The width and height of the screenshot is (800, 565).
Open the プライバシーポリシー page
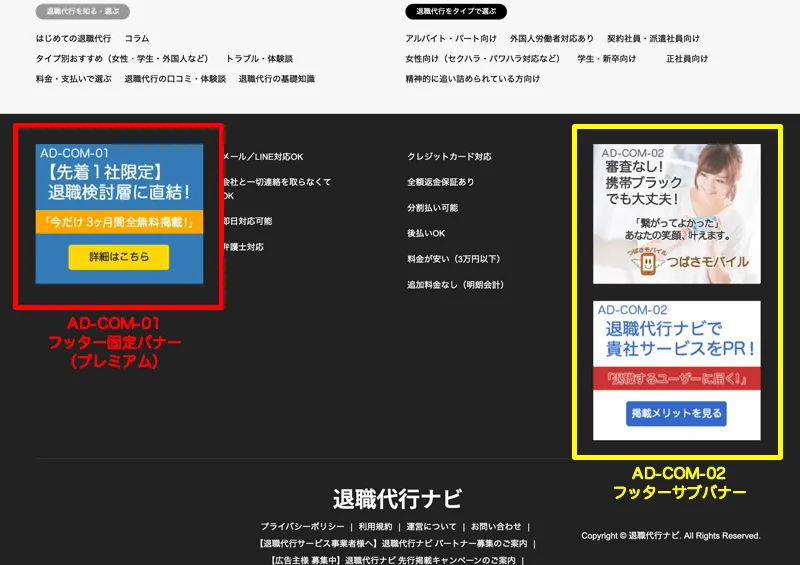pyautogui.click(x=303, y=526)
